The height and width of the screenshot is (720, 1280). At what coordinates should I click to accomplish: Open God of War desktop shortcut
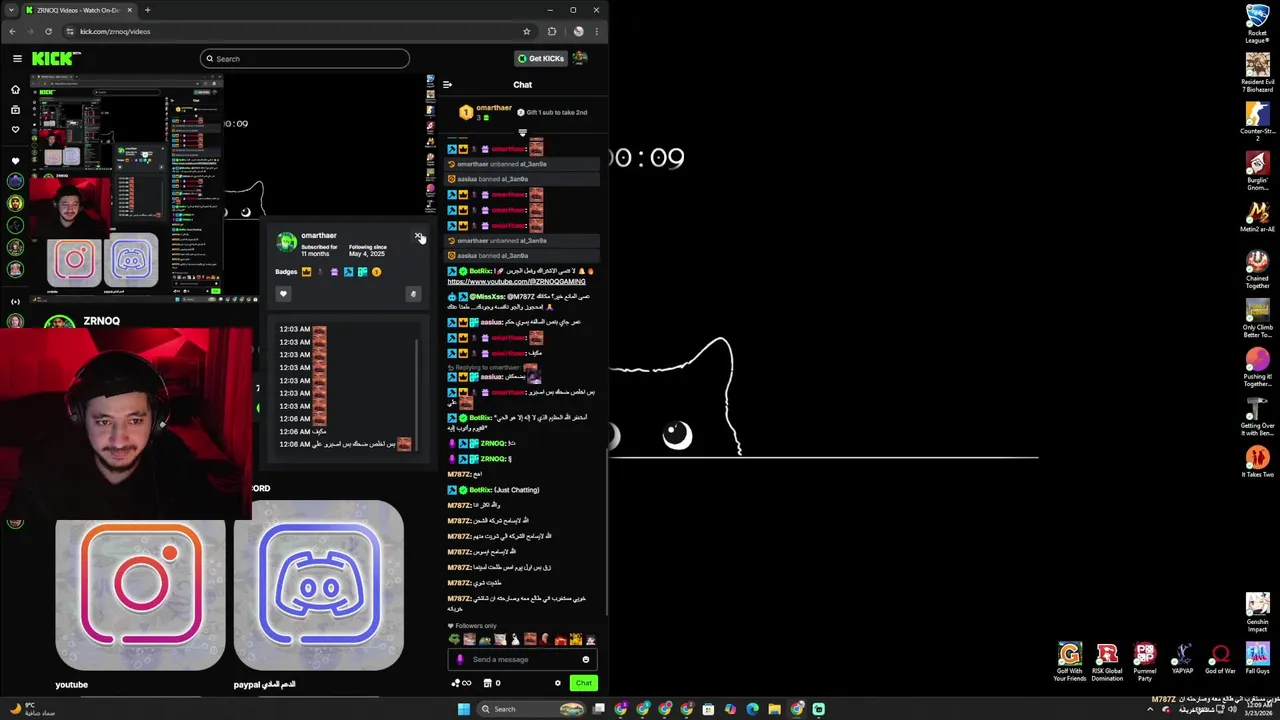point(1220,659)
